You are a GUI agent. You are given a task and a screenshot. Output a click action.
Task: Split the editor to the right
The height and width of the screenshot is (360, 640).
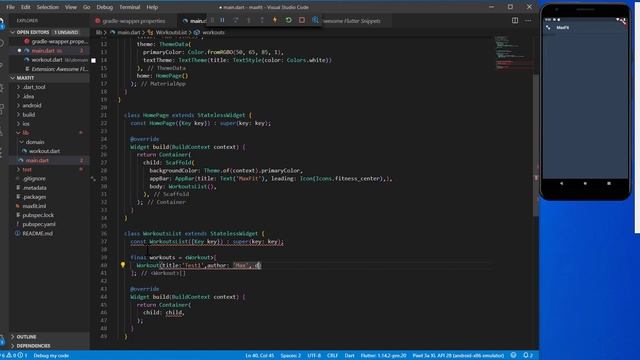[x=515, y=20]
